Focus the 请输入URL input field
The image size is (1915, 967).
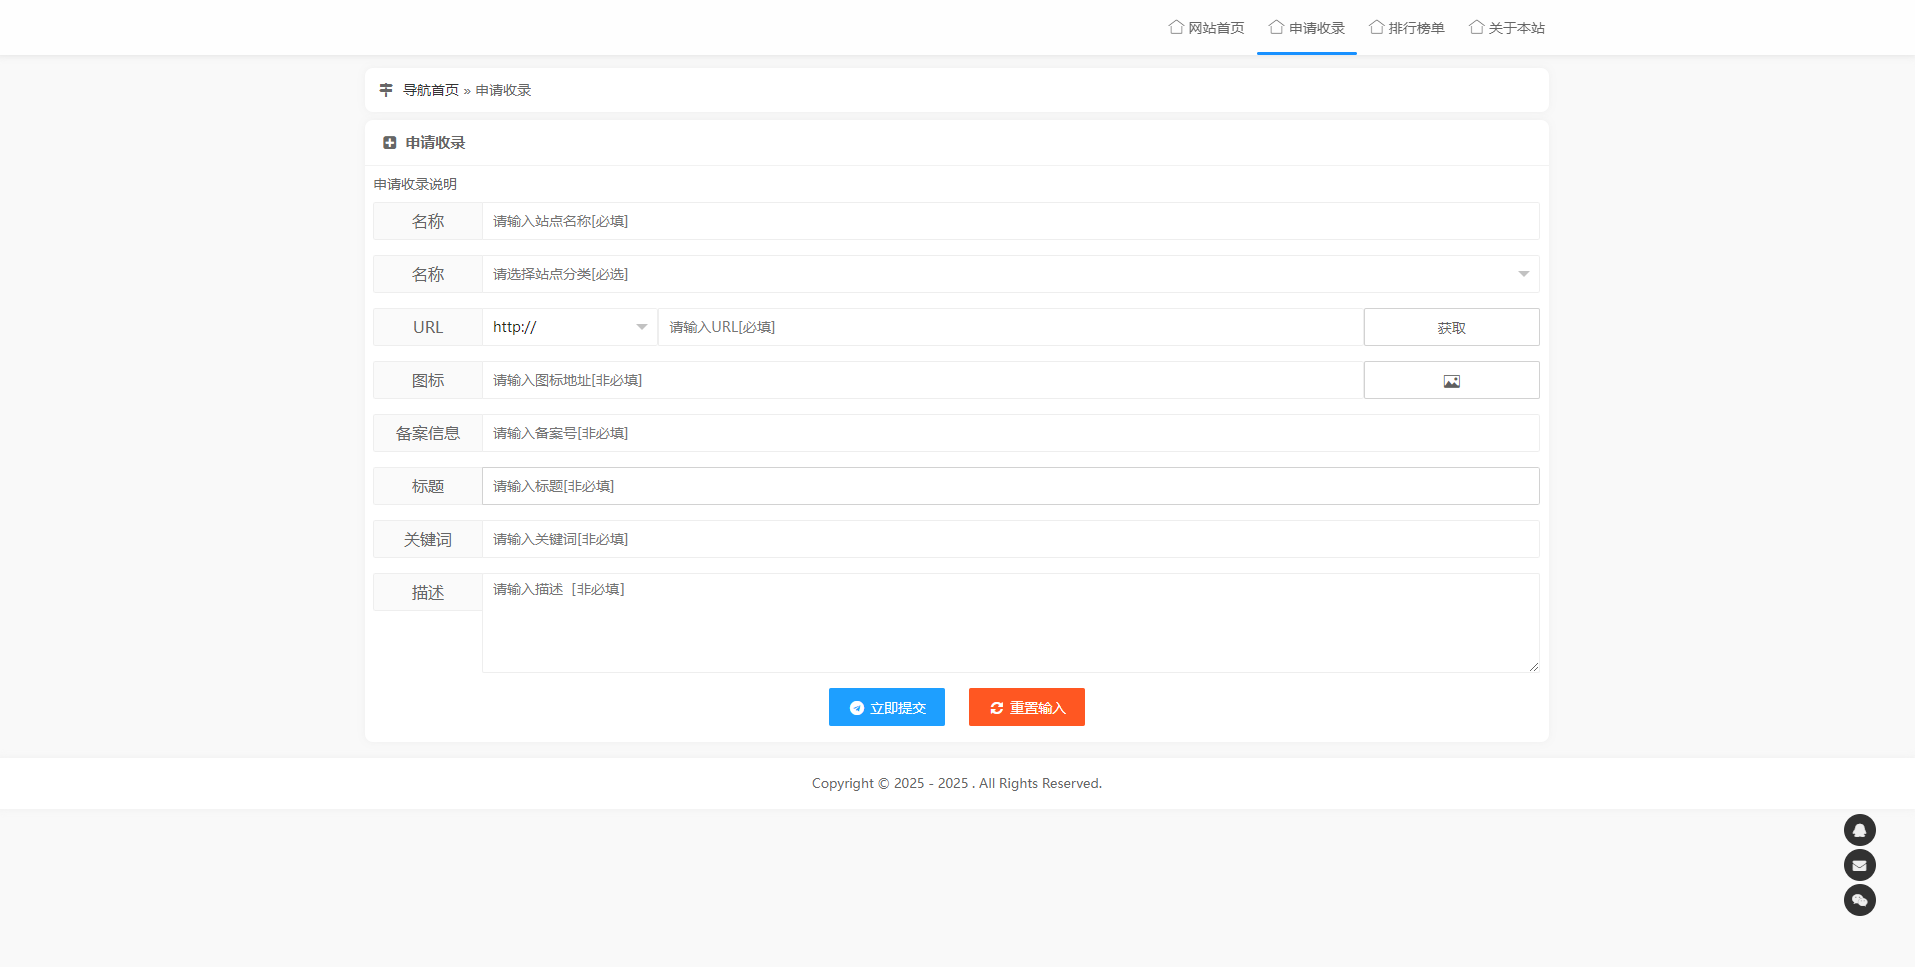point(1011,327)
